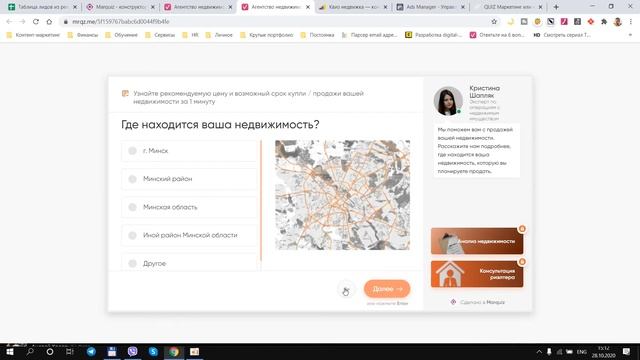The image size is (640, 360).
Task: Open "Сервисы" bookmarks folder
Action: point(160,35)
